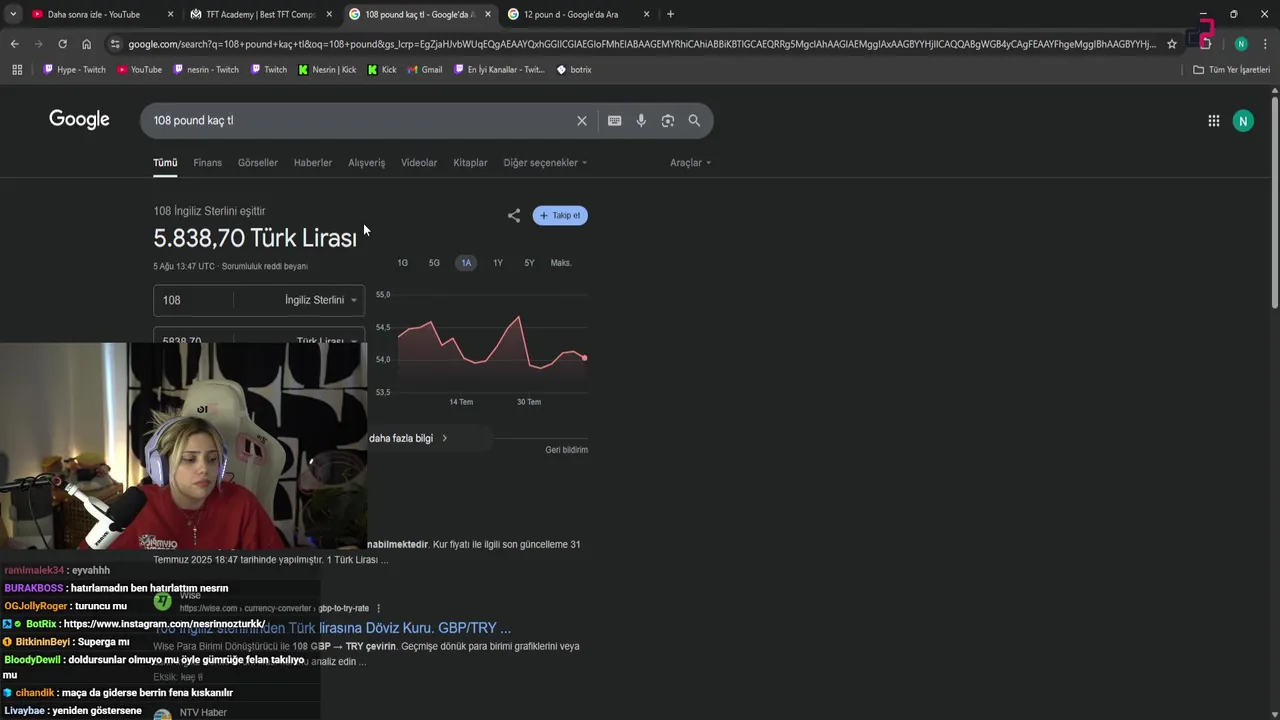Switch to the TFT Academy tab

tap(260, 14)
